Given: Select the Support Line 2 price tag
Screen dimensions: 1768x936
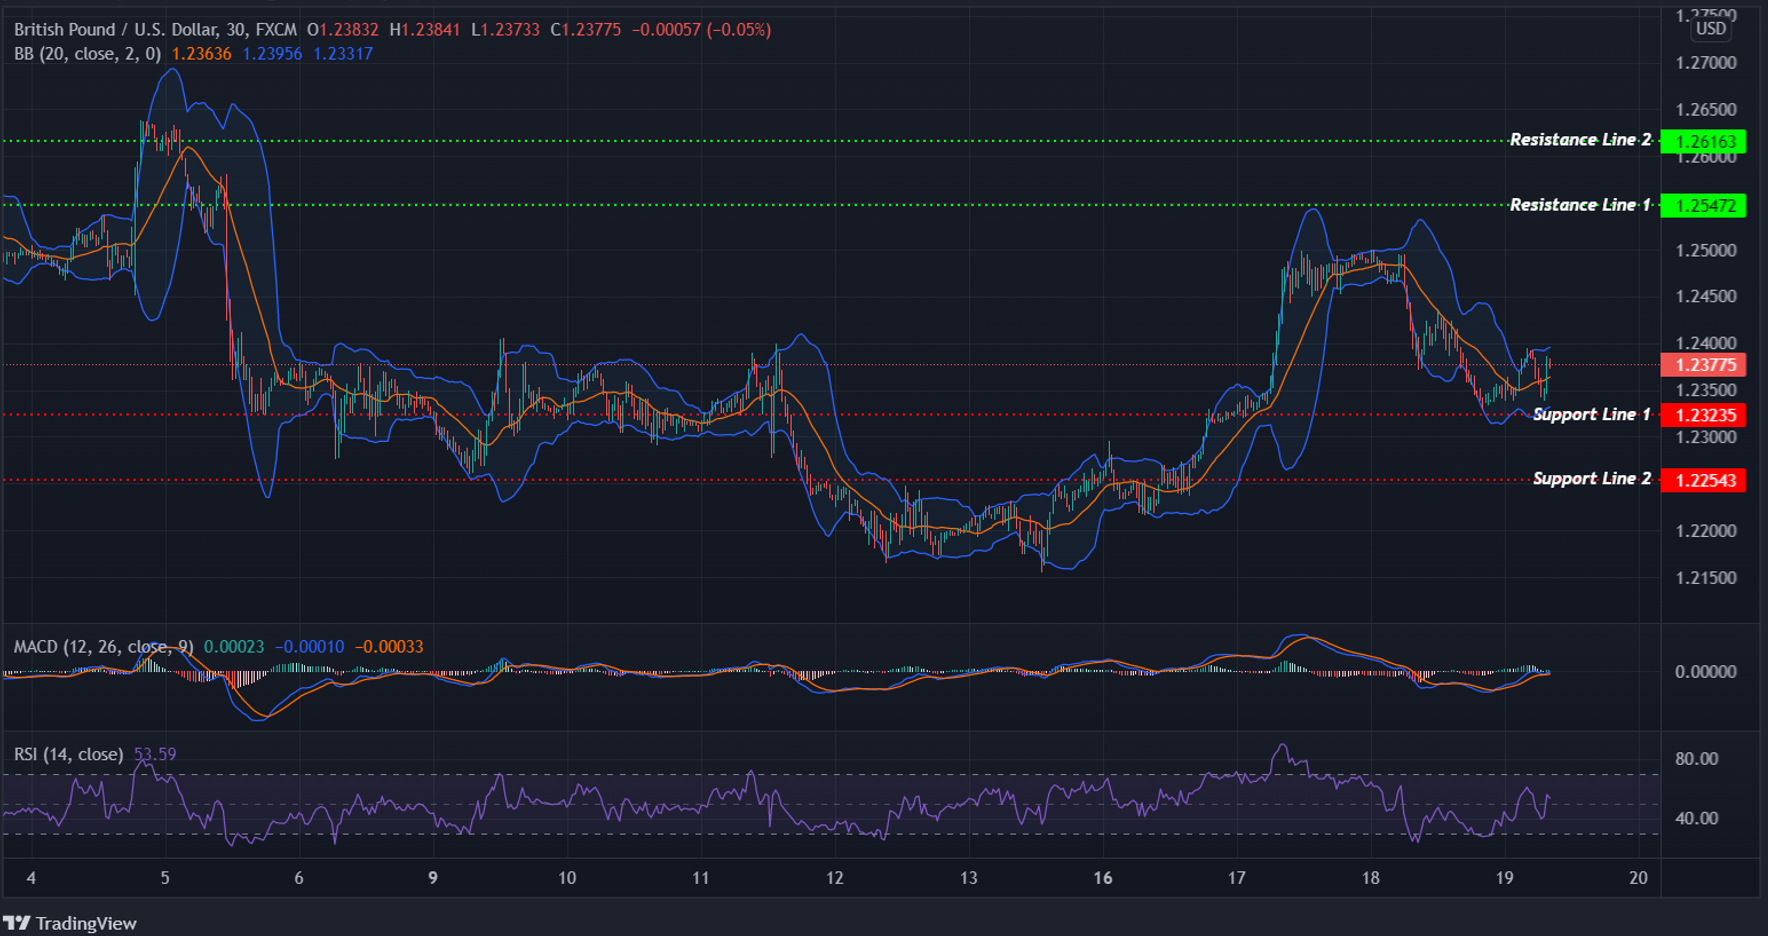Looking at the screenshot, I should tap(1705, 480).
